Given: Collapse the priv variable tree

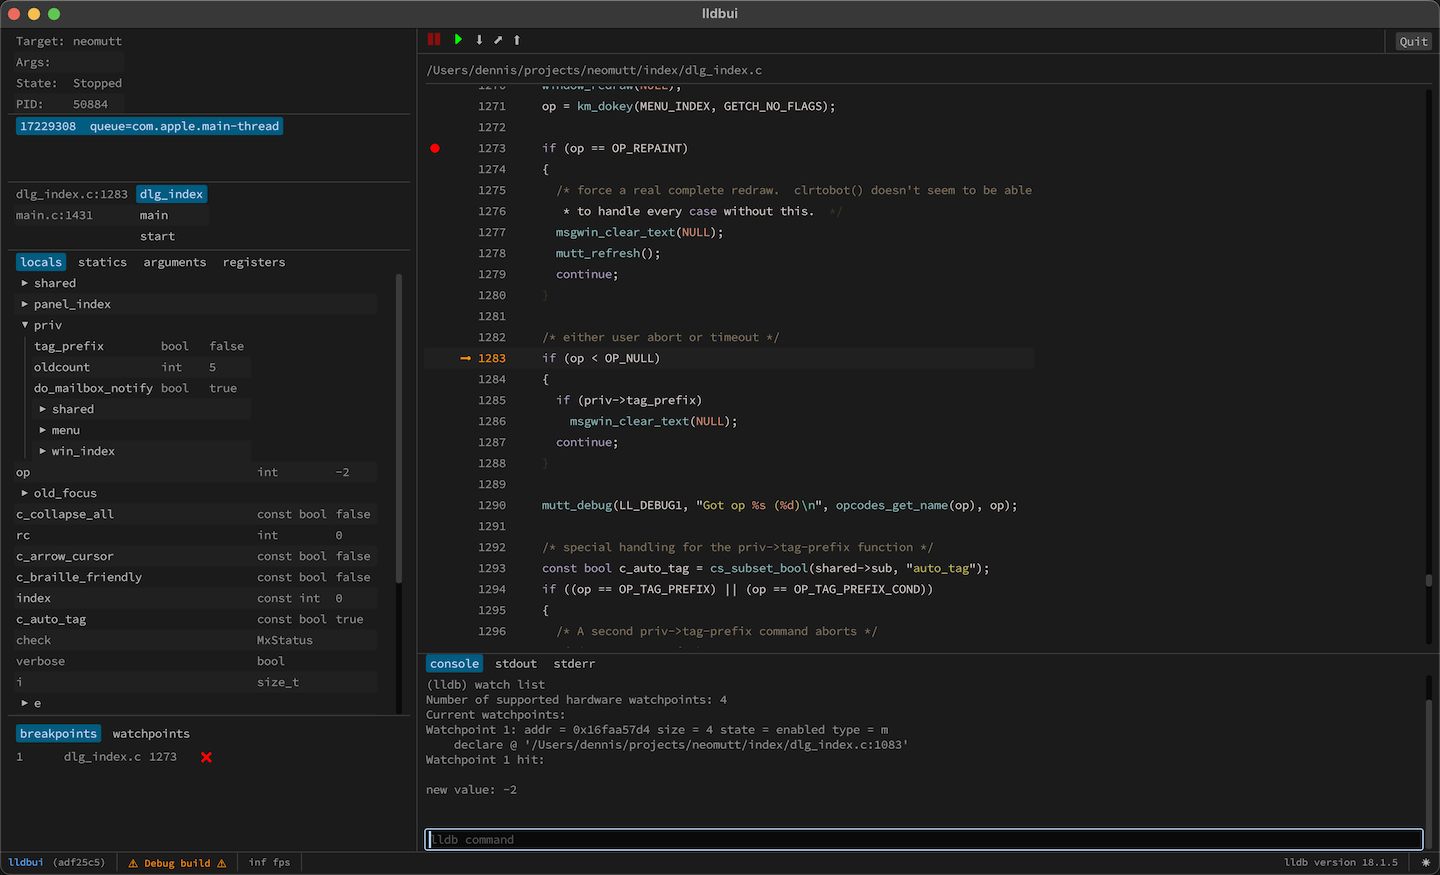Looking at the screenshot, I should coord(25,325).
